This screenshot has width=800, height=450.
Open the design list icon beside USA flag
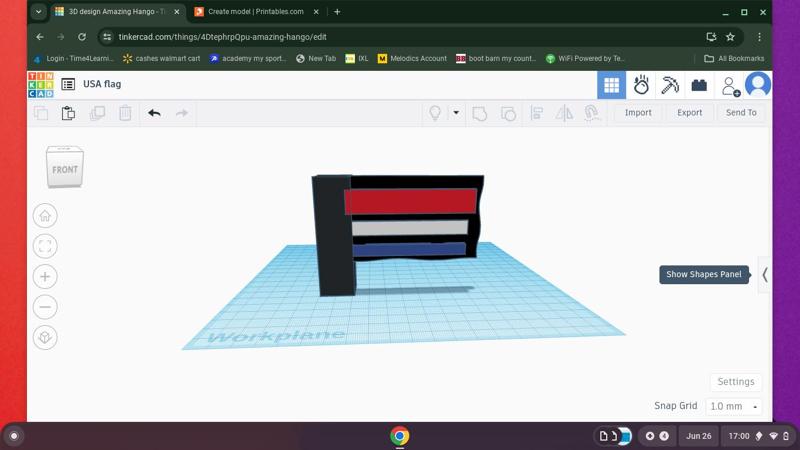tap(68, 84)
